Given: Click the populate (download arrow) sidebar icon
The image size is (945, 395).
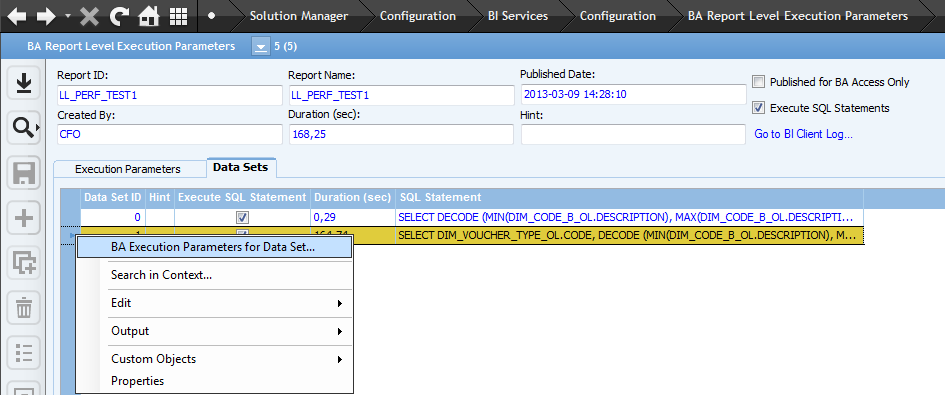Looking at the screenshot, I should (x=24, y=83).
